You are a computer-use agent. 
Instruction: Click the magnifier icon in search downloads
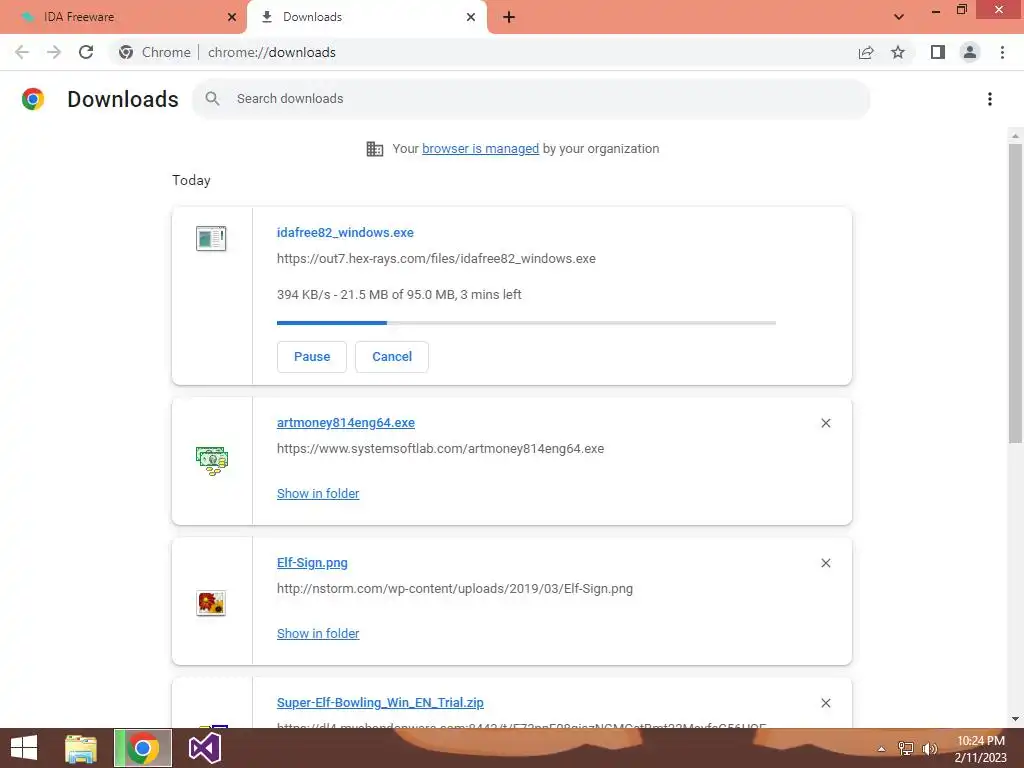[x=212, y=99]
